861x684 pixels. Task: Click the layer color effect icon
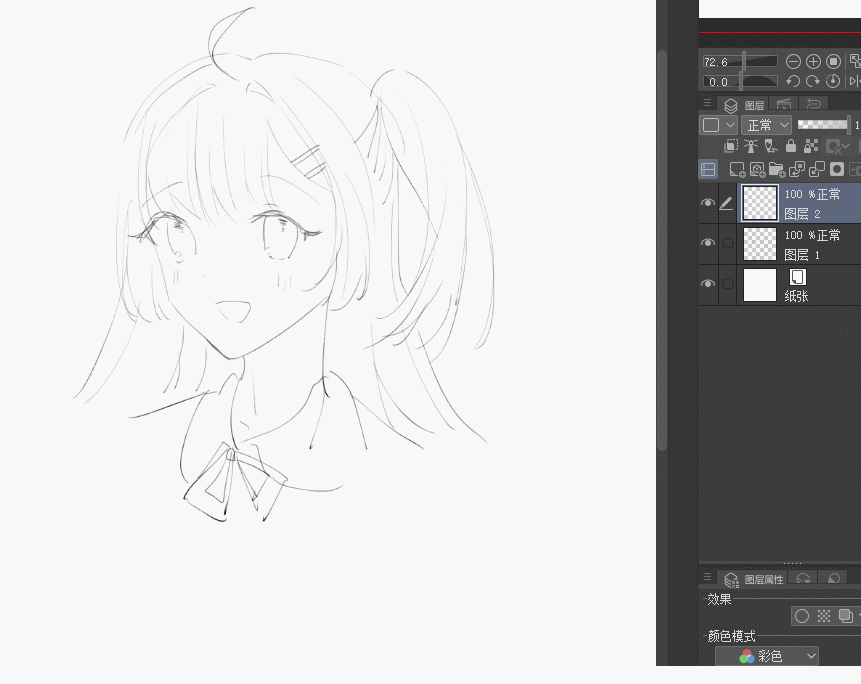click(x=846, y=616)
